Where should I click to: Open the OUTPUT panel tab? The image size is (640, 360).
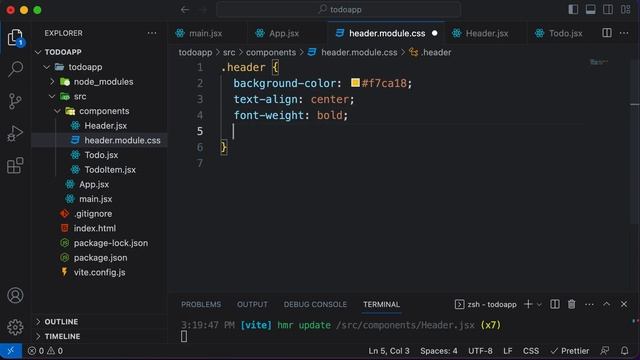click(x=252, y=304)
